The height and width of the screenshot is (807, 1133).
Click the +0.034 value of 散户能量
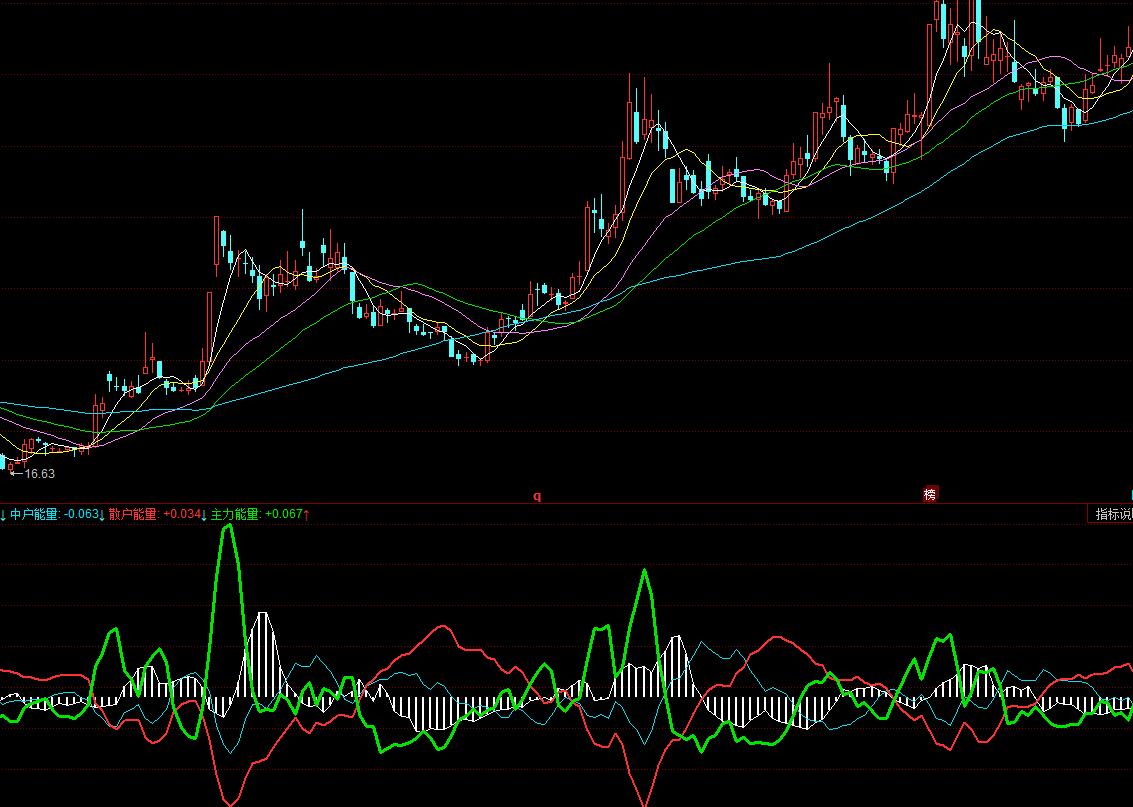click(181, 515)
